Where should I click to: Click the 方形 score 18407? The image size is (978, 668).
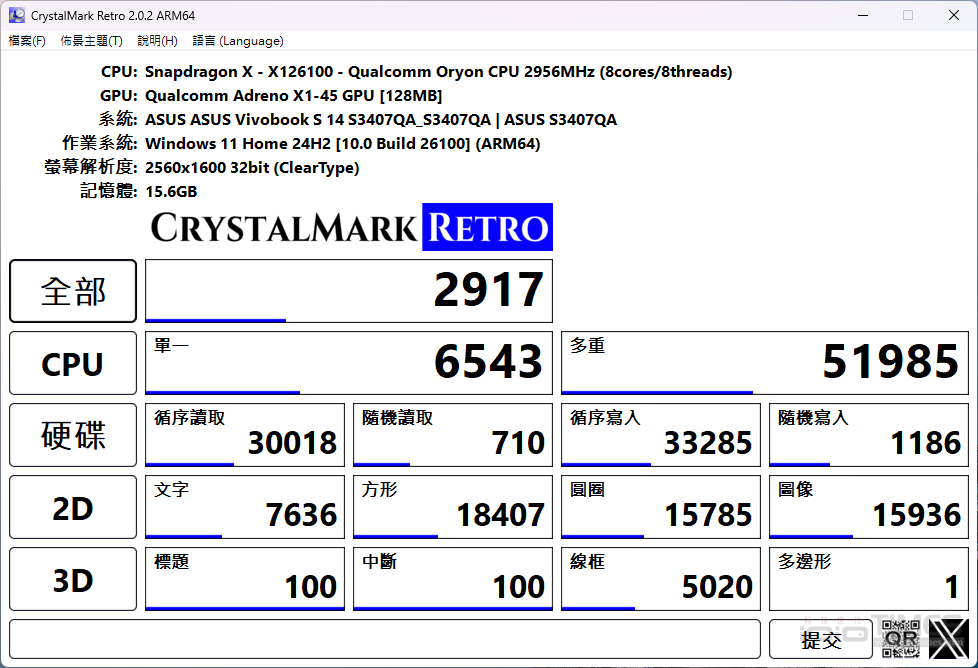(x=453, y=507)
